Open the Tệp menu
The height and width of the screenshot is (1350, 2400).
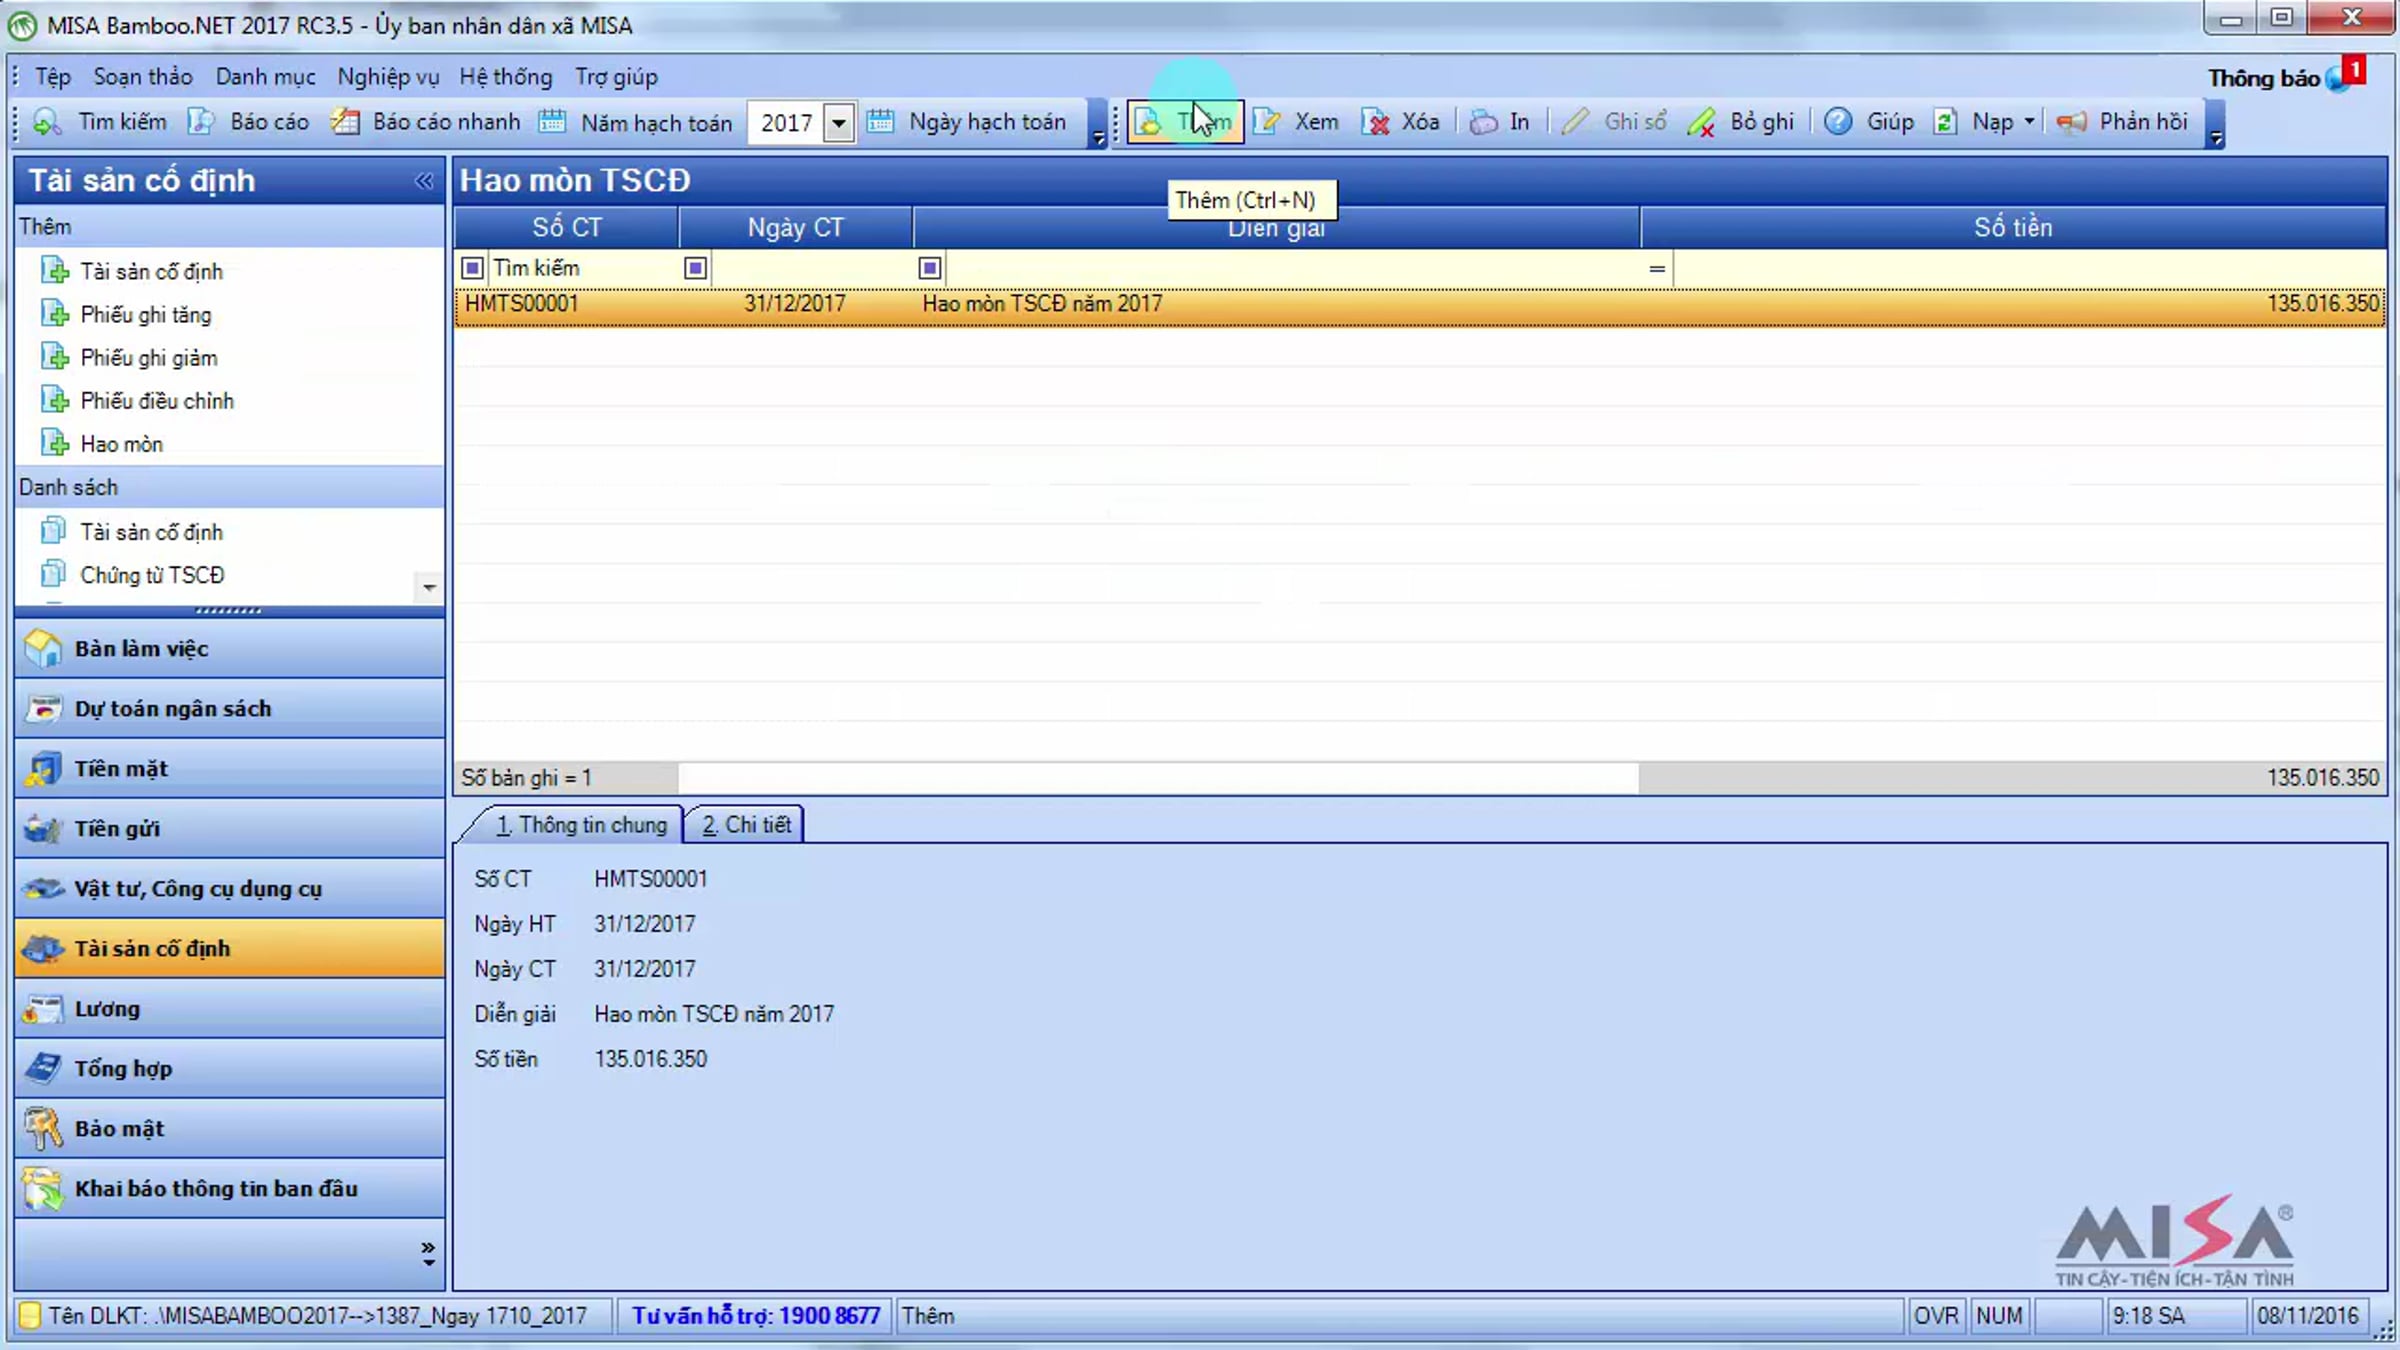(53, 77)
